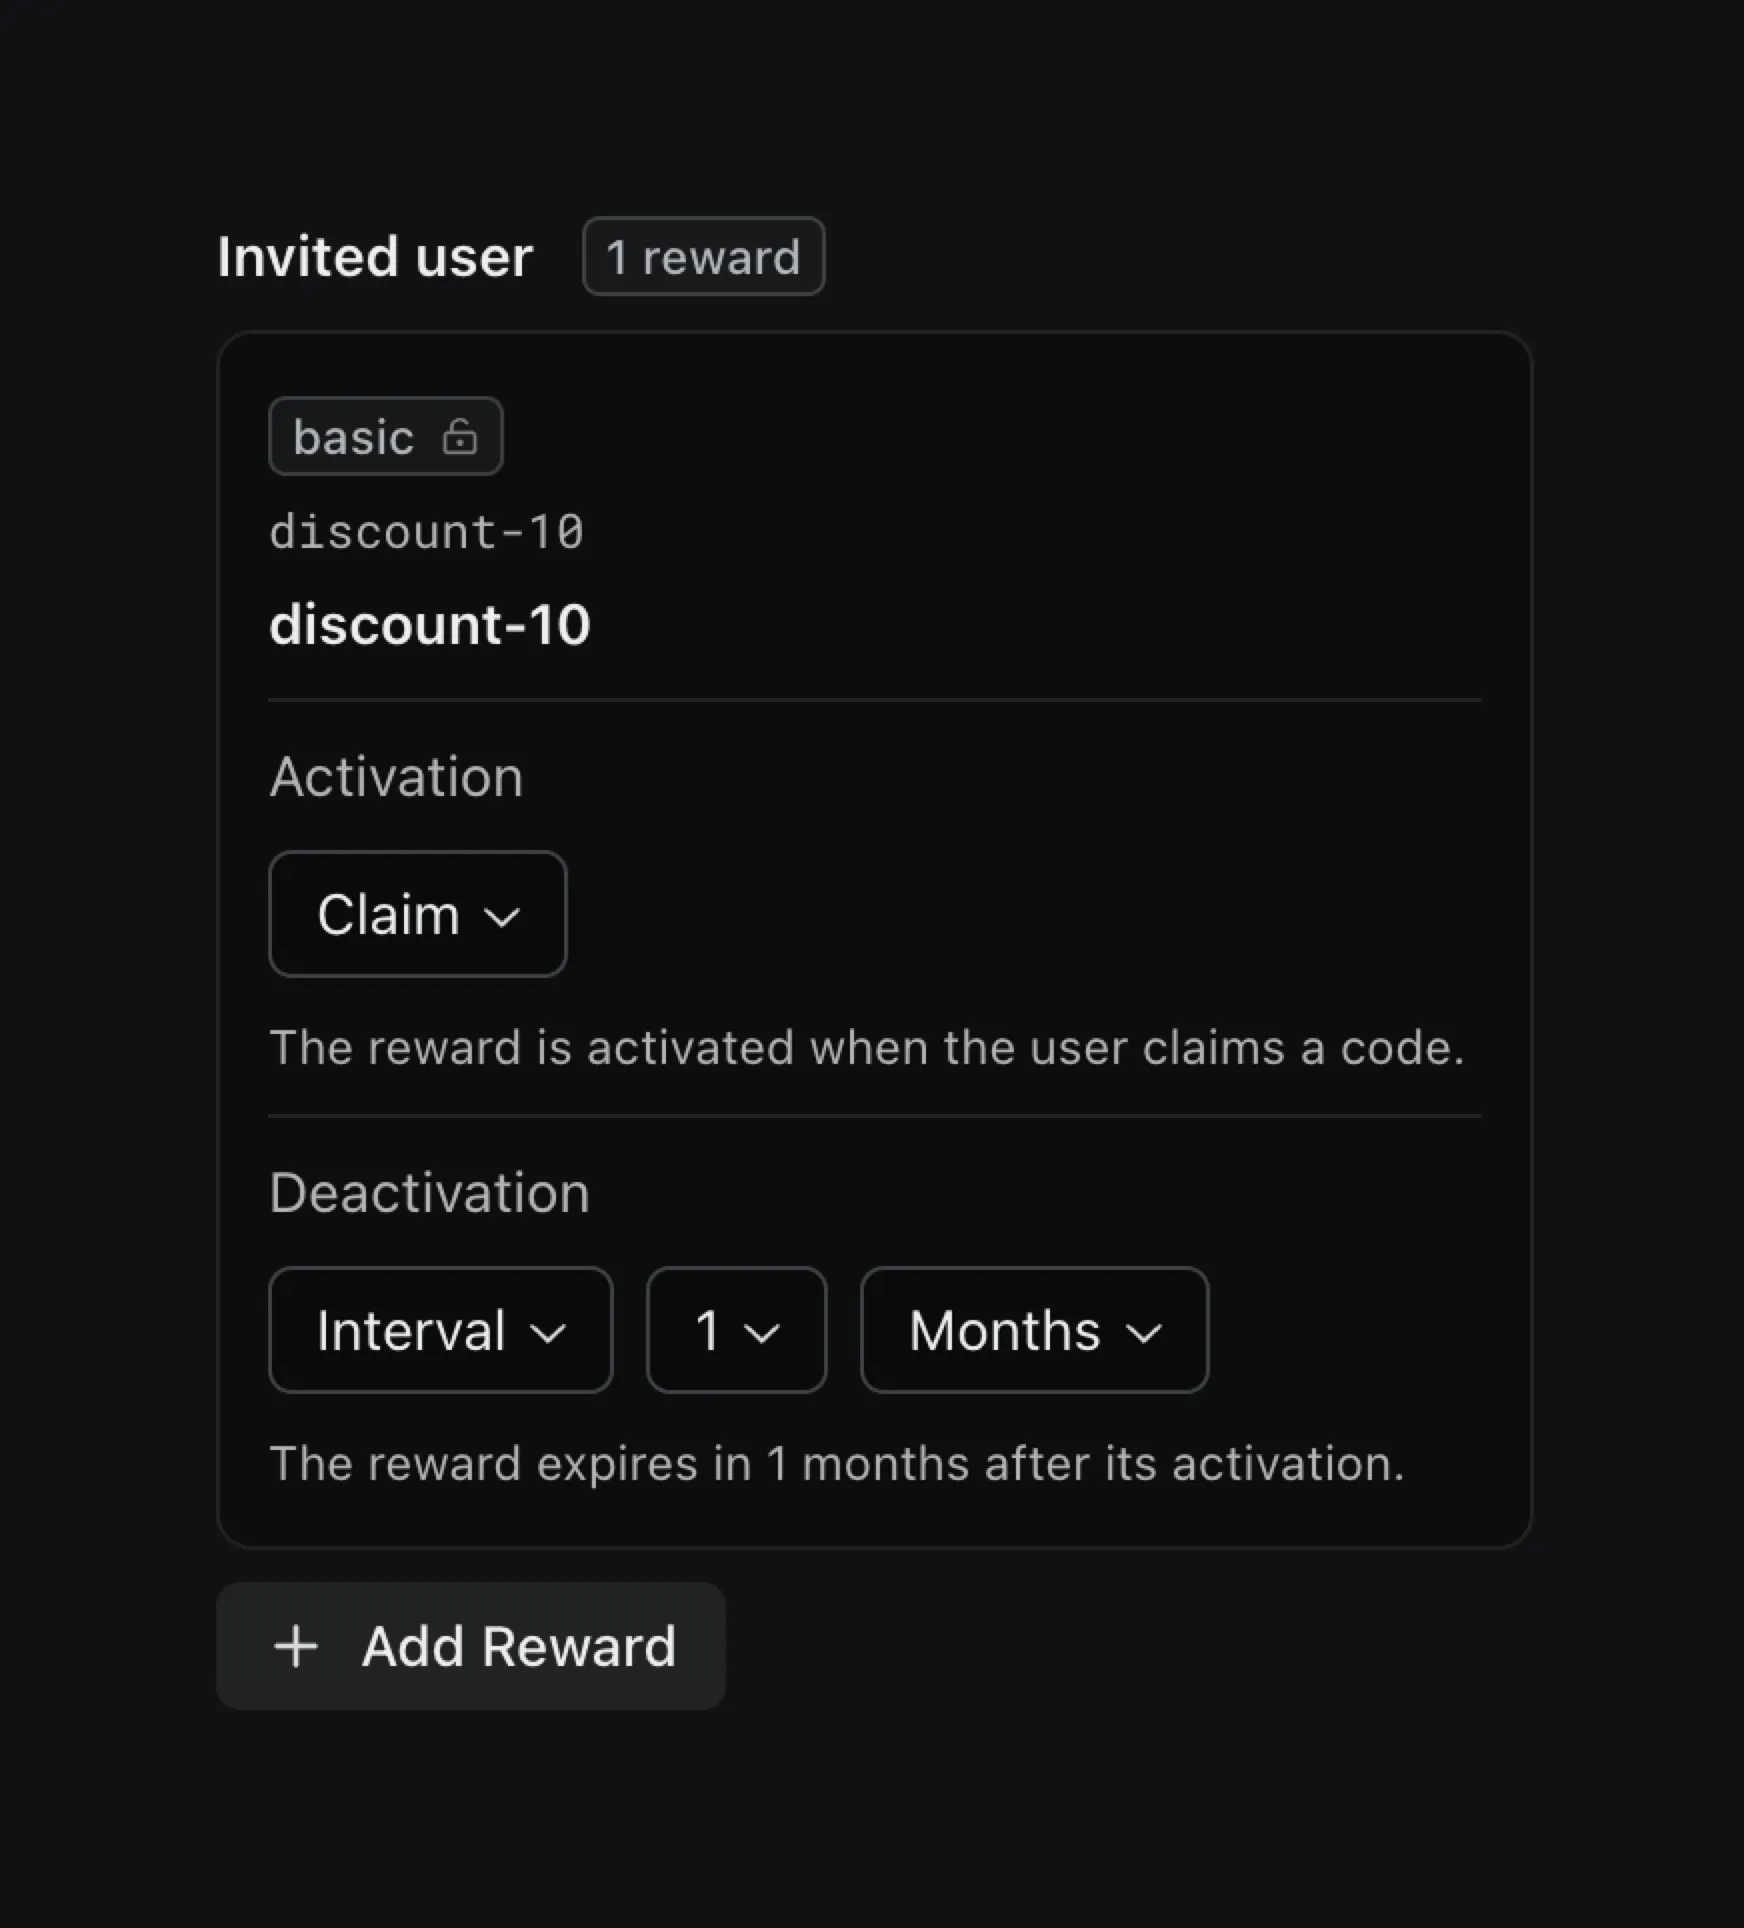Select the discount-10 code text
This screenshot has height=1928, width=1744.
pos(427,530)
